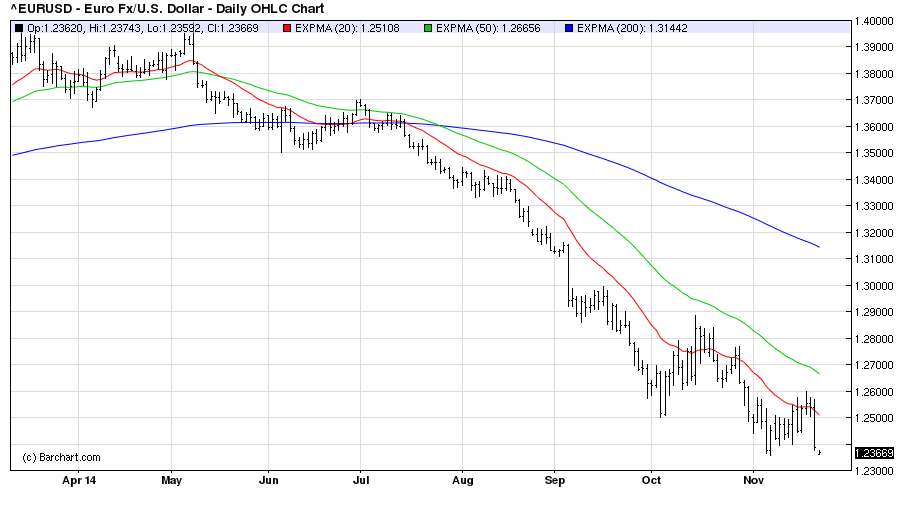Click the 1.36000 price axis label

tap(874, 126)
